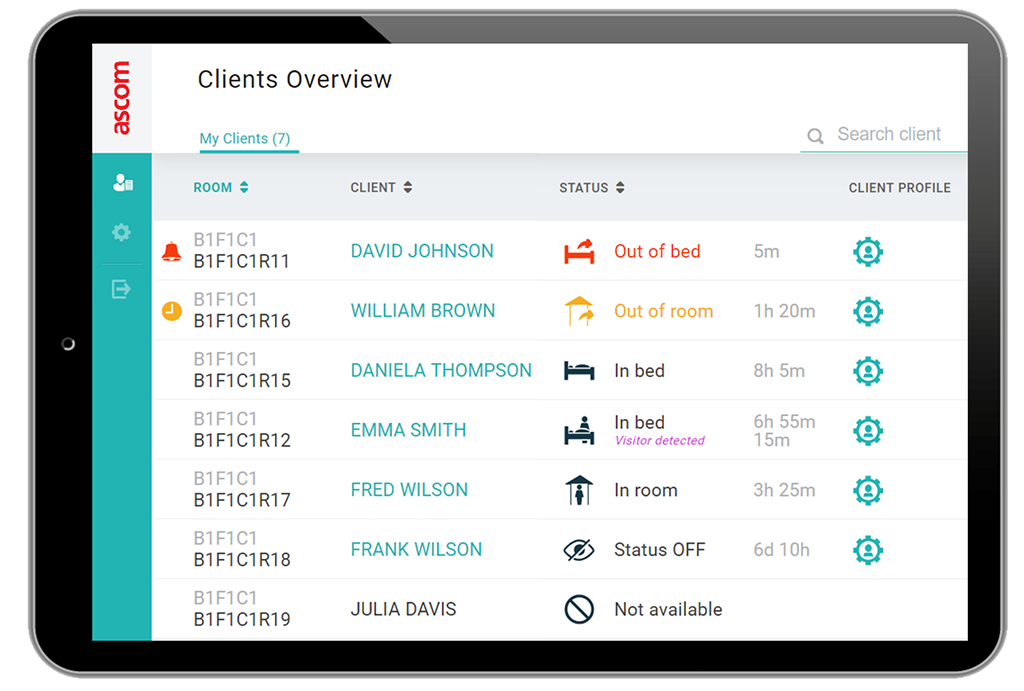Open the Daniela Thompson client link
Screen dimensions: 1024x691
[x=441, y=371]
